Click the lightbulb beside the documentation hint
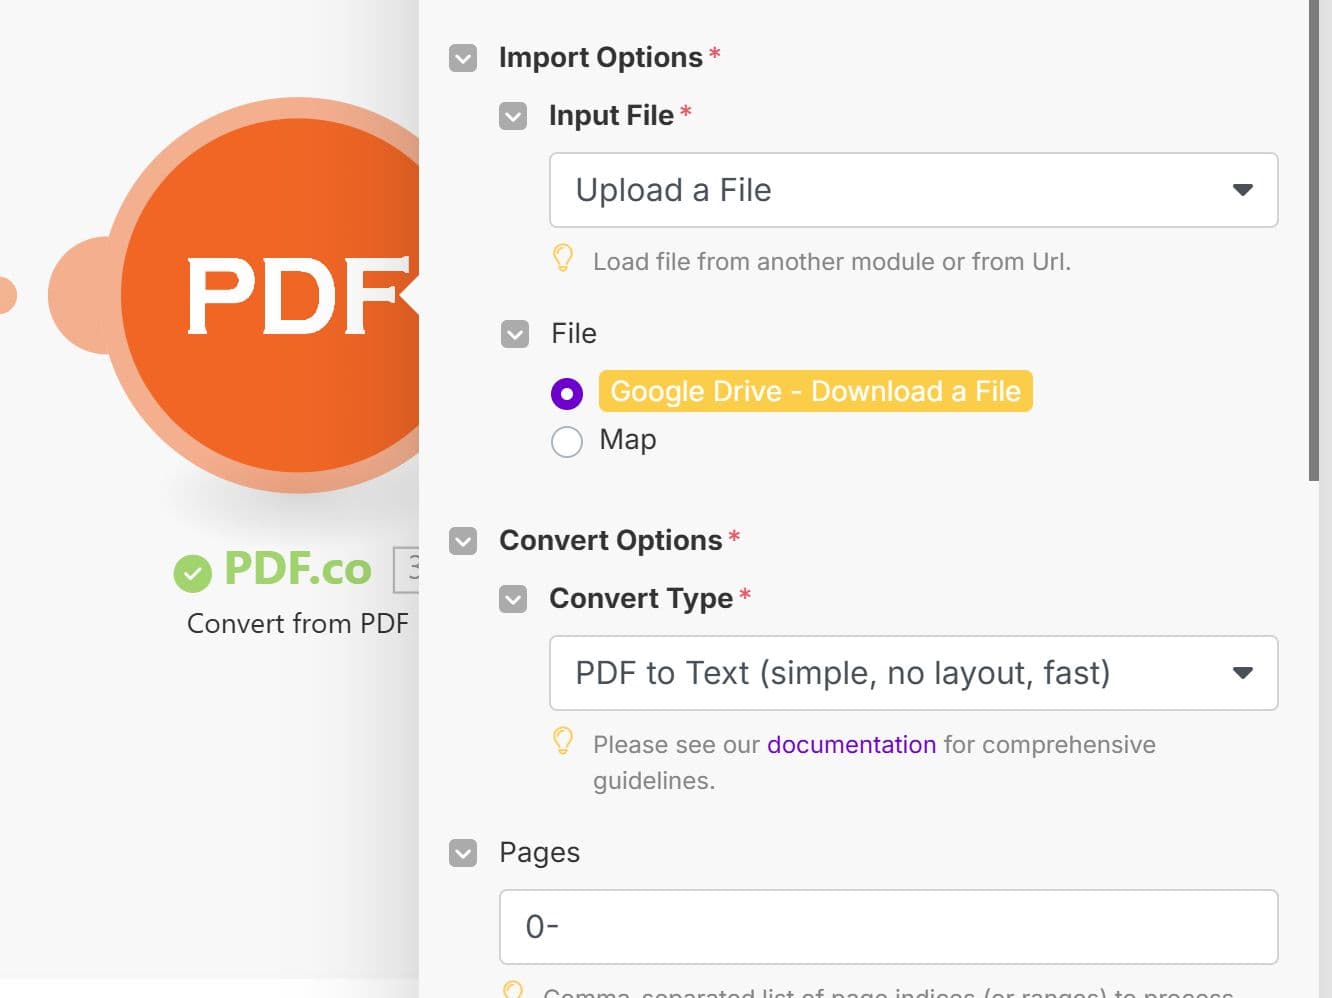 click(x=563, y=742)
